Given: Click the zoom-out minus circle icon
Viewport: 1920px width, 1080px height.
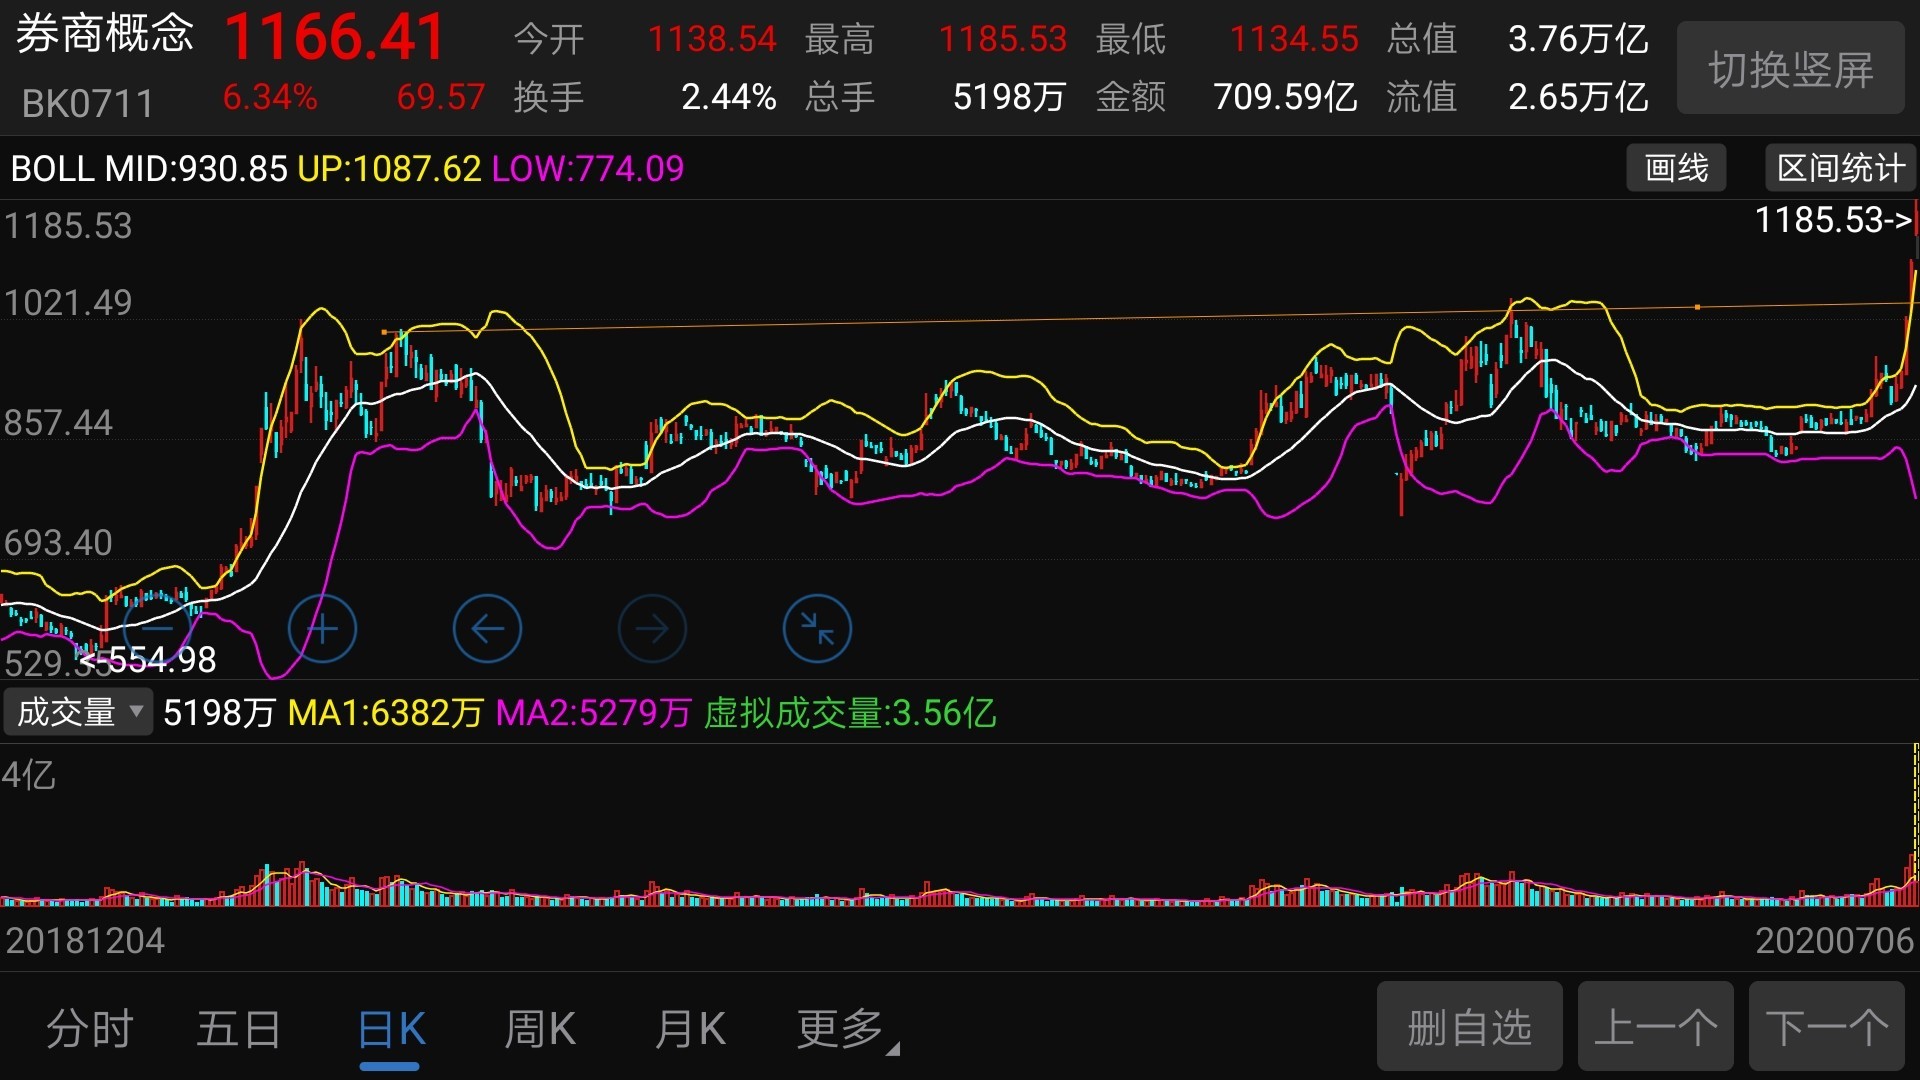Looking at the screenshot, I should (157, 629).
